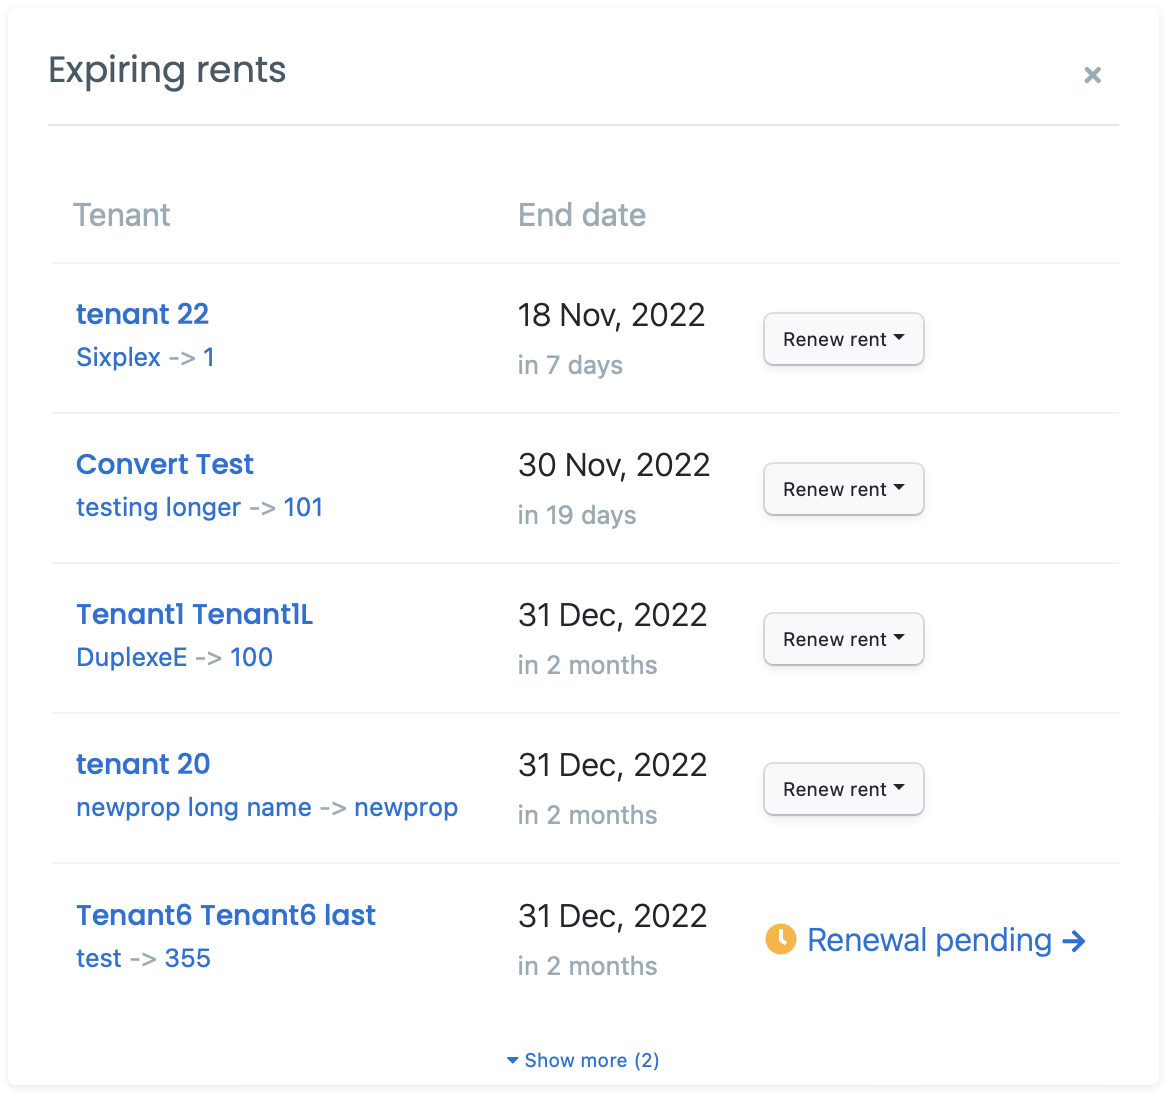
Task: Open Tenant1 Tenant1L tenant link
Action: point(195,614)
